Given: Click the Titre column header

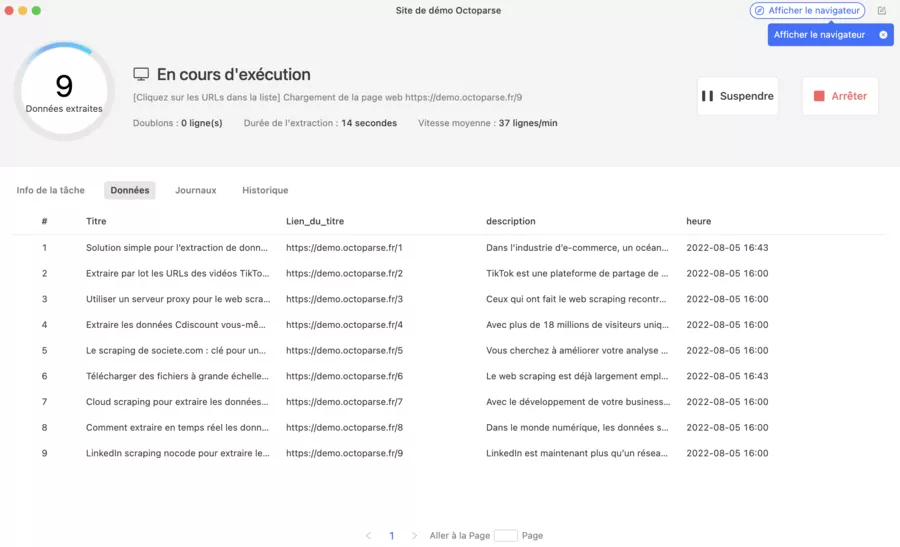Looking at the screenshot, I should tap(96, 221).
